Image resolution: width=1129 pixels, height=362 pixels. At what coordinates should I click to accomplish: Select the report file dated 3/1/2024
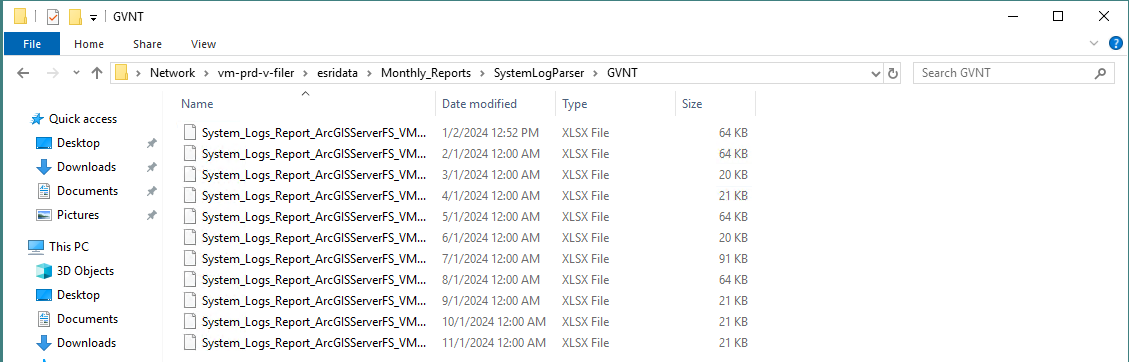[x=466, y=174]
